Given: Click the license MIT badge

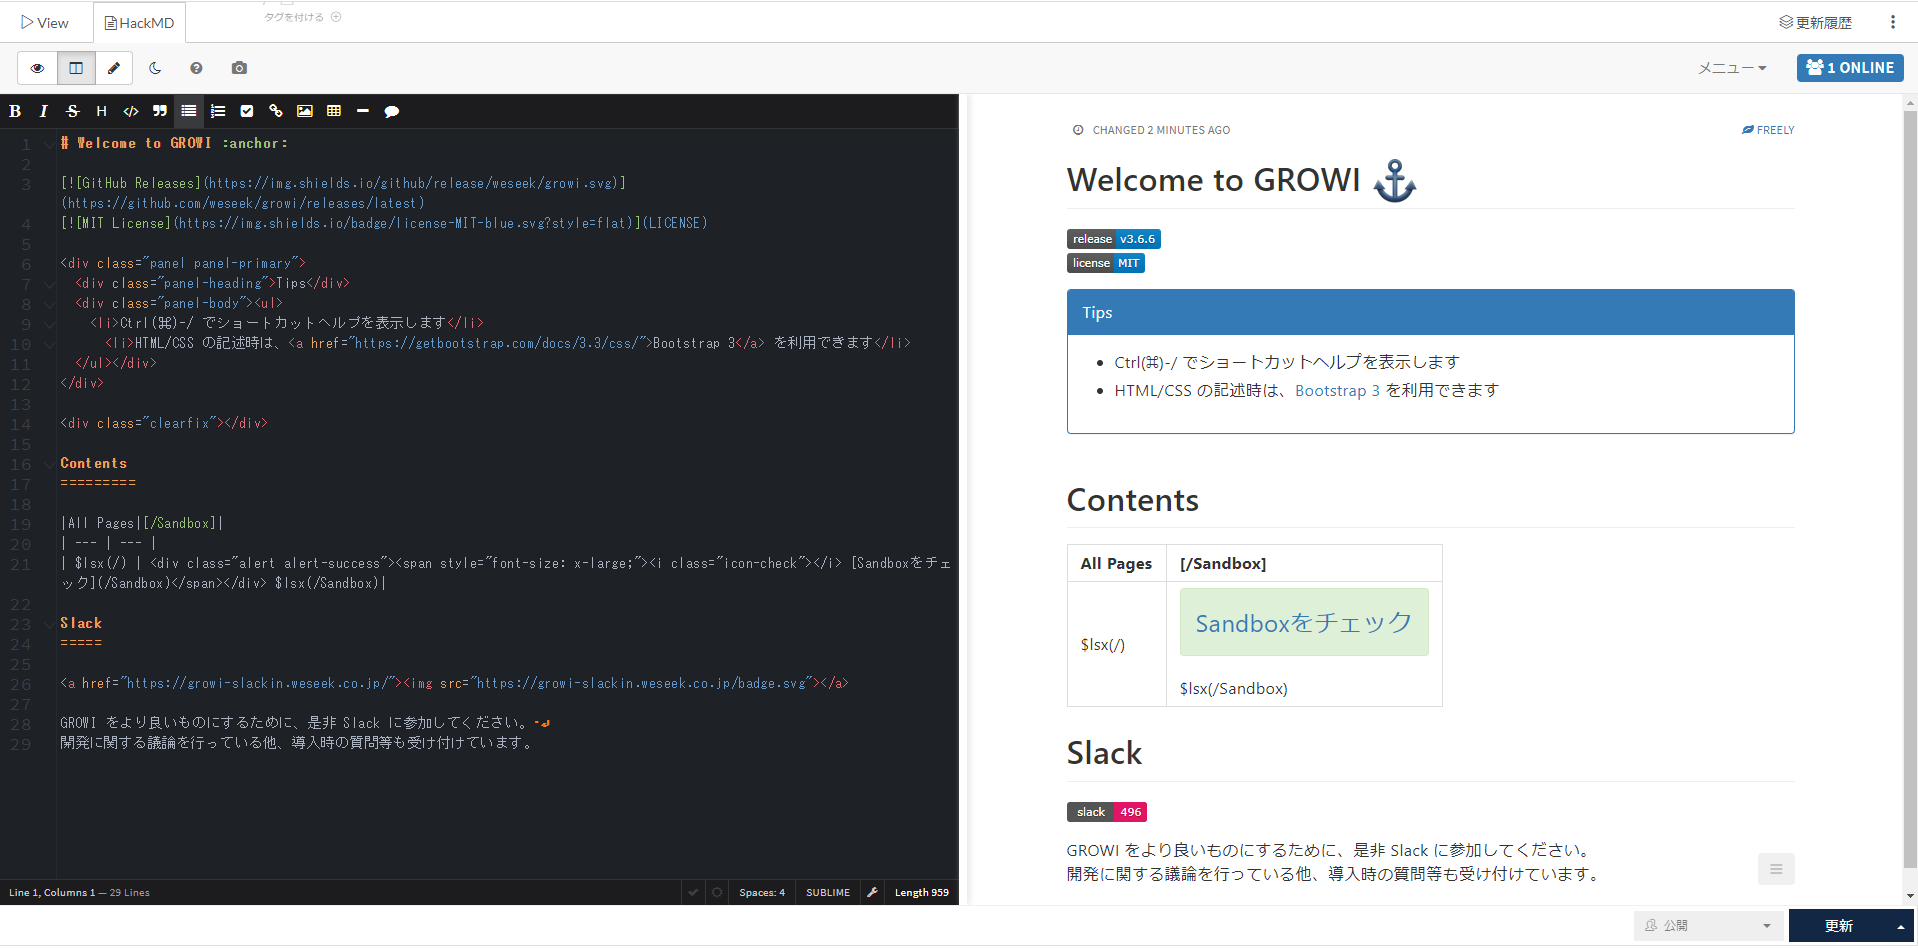Looking at the screenshot, I should coord(1106,263).
